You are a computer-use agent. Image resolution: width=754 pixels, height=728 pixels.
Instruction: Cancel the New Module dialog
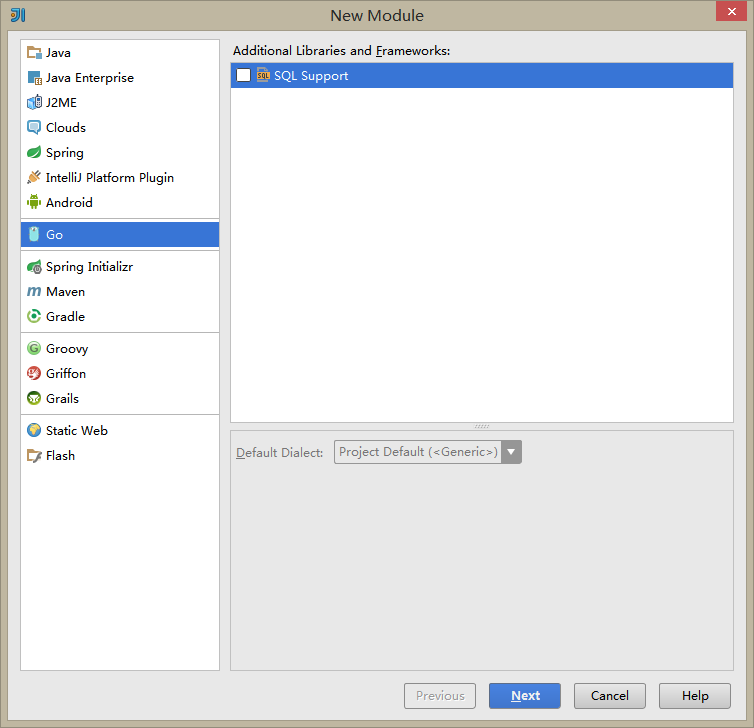[610, 696]
